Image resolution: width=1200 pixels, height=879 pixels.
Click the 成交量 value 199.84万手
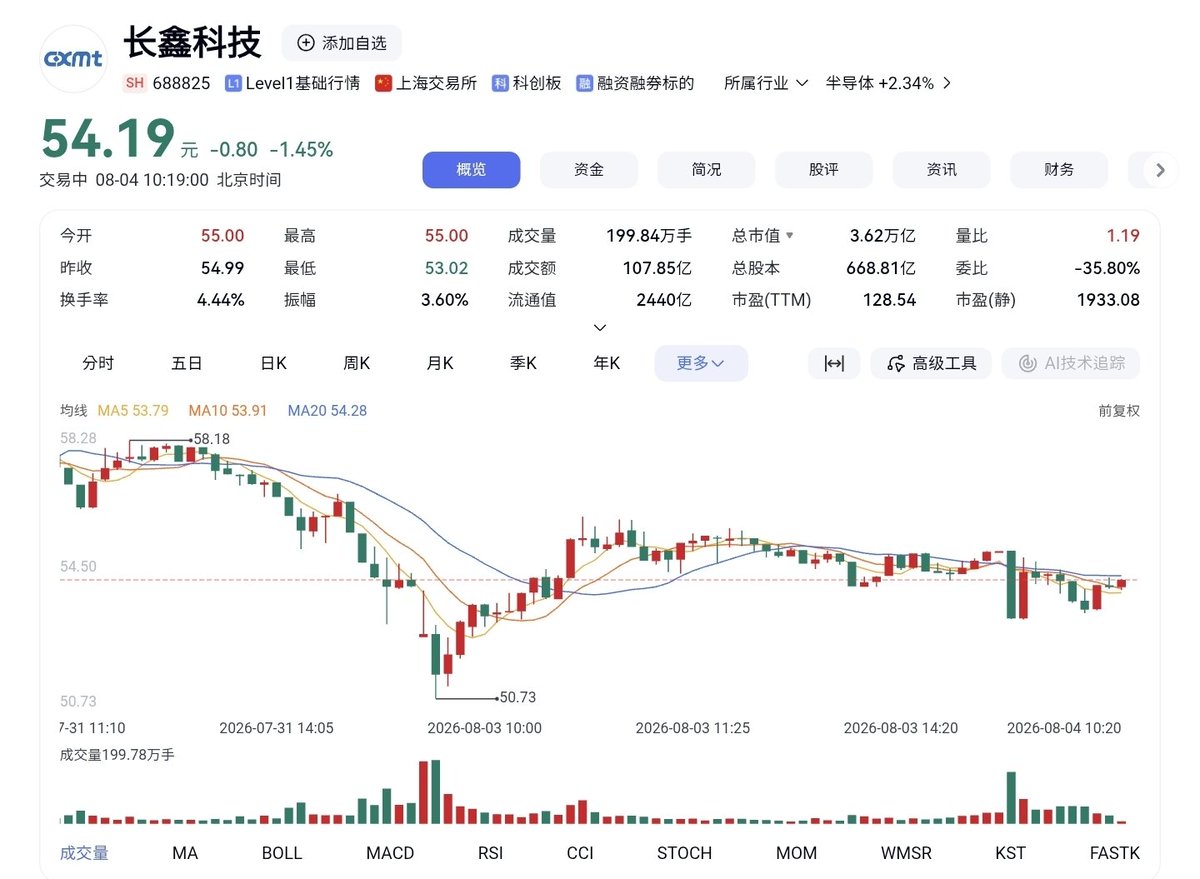(x=649, y=236)
